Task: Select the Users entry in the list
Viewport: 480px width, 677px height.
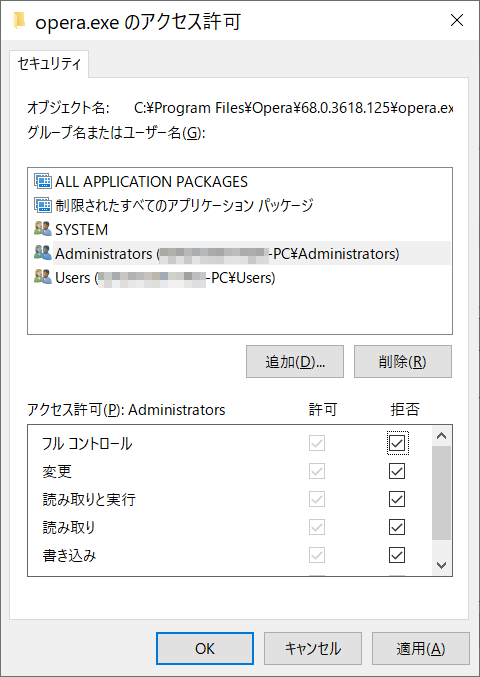Action: pyautogui.click(x=165, y=278)
